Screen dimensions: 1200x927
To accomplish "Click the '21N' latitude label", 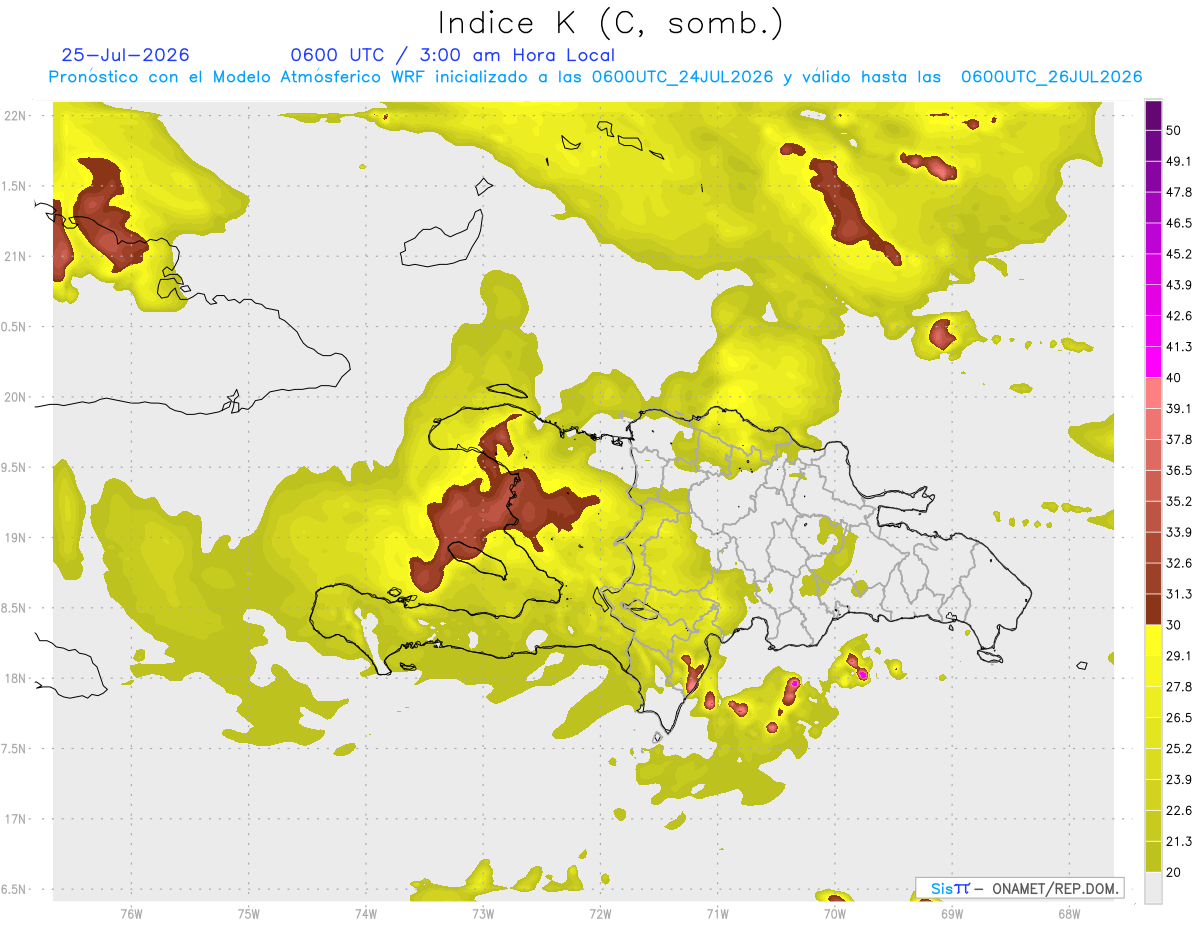I will pyautogui.click(x=16, y=257).
